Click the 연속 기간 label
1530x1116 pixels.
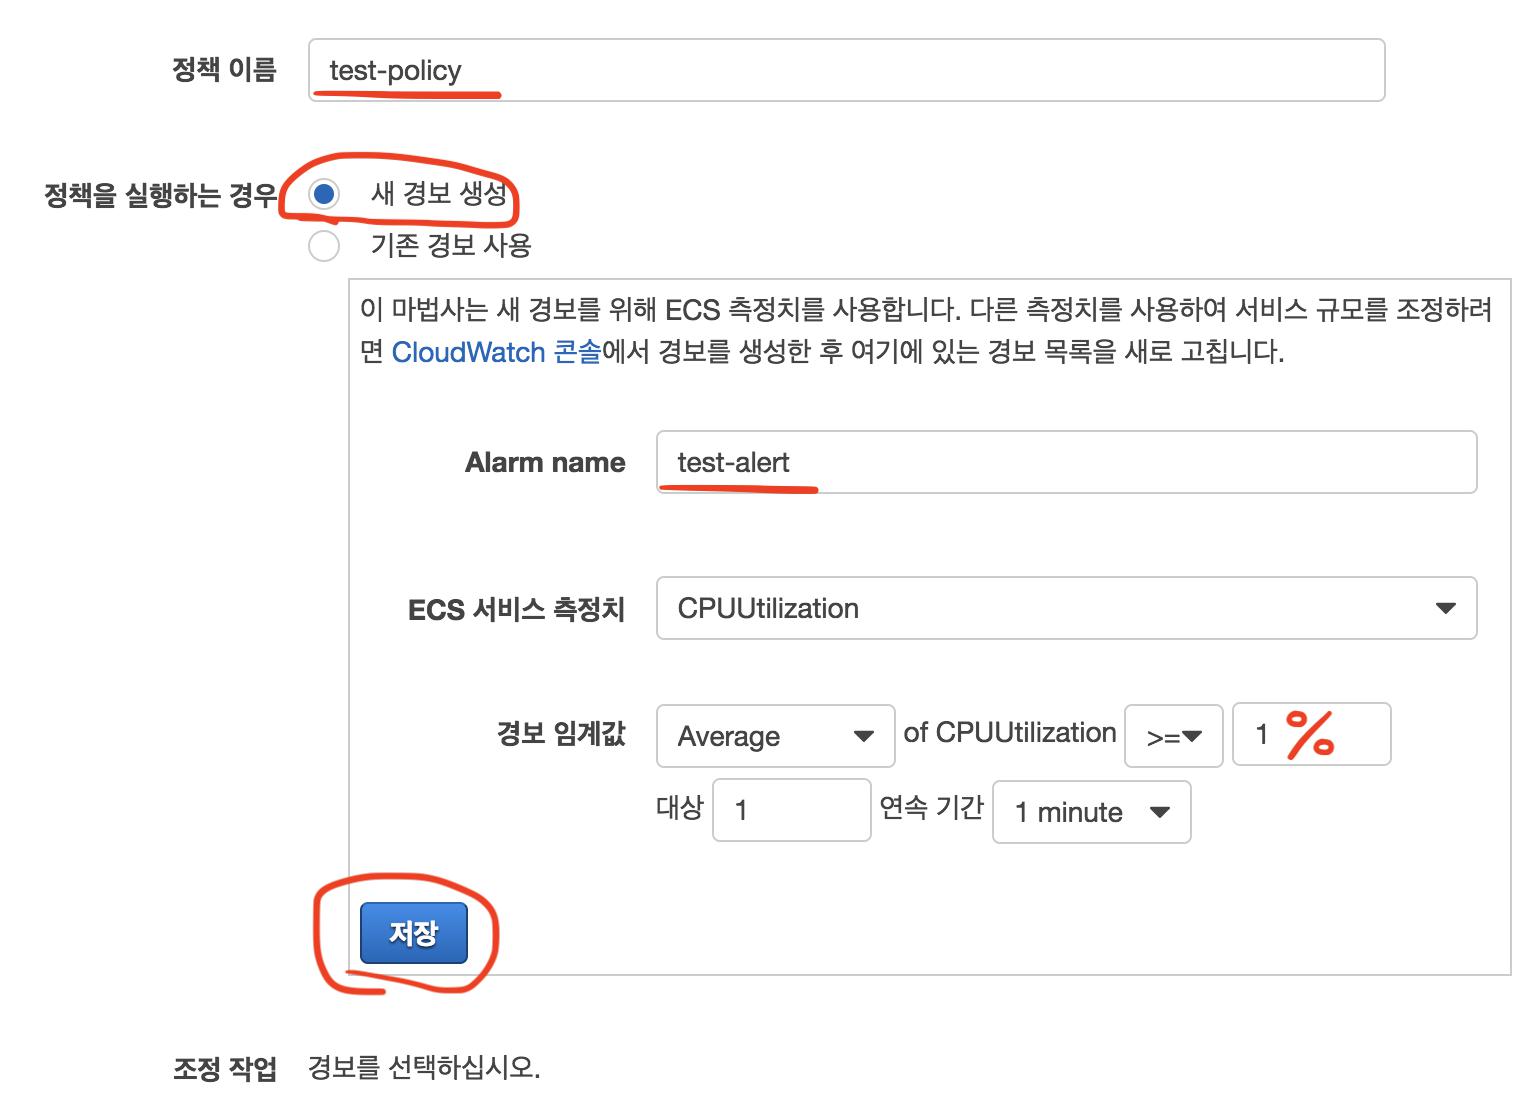coord(931,808)
